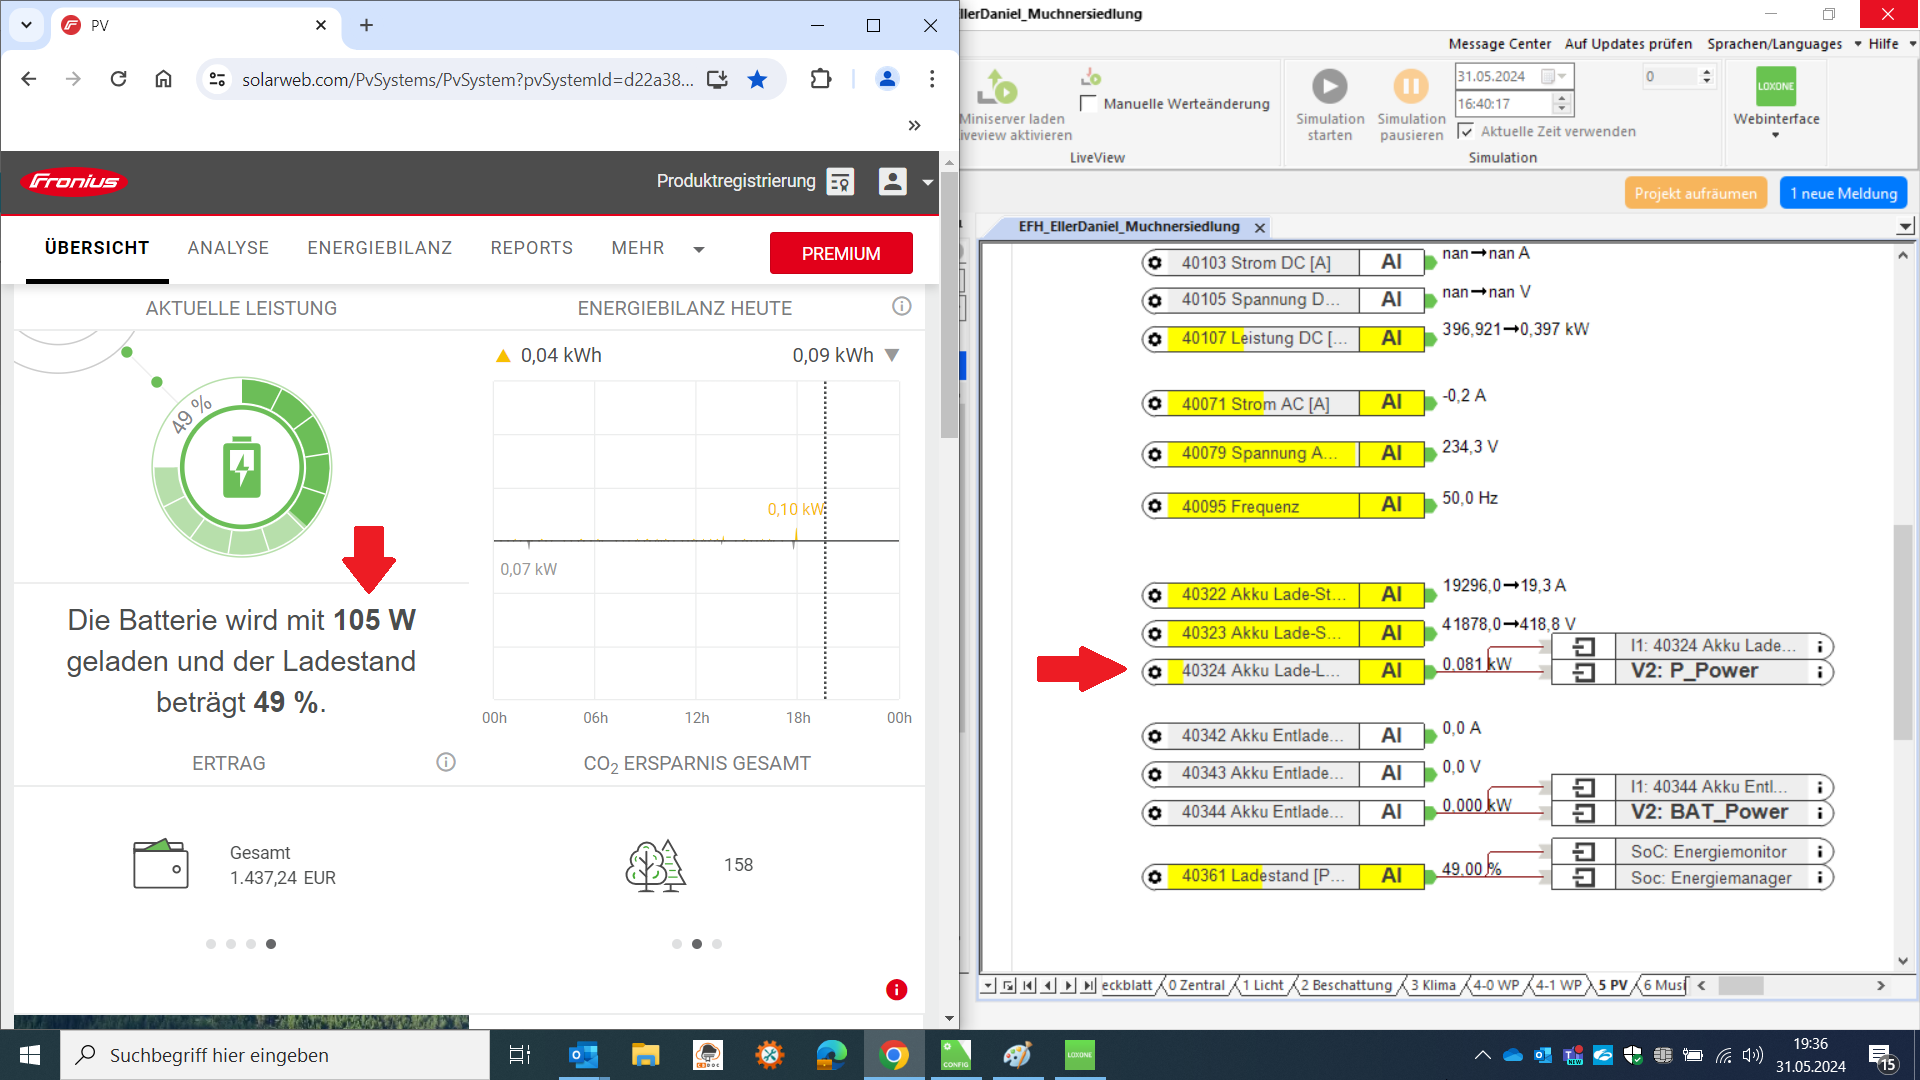1920x1080 pixels.
Task: Bookmark page with the star icon
Action: [757, 79]
